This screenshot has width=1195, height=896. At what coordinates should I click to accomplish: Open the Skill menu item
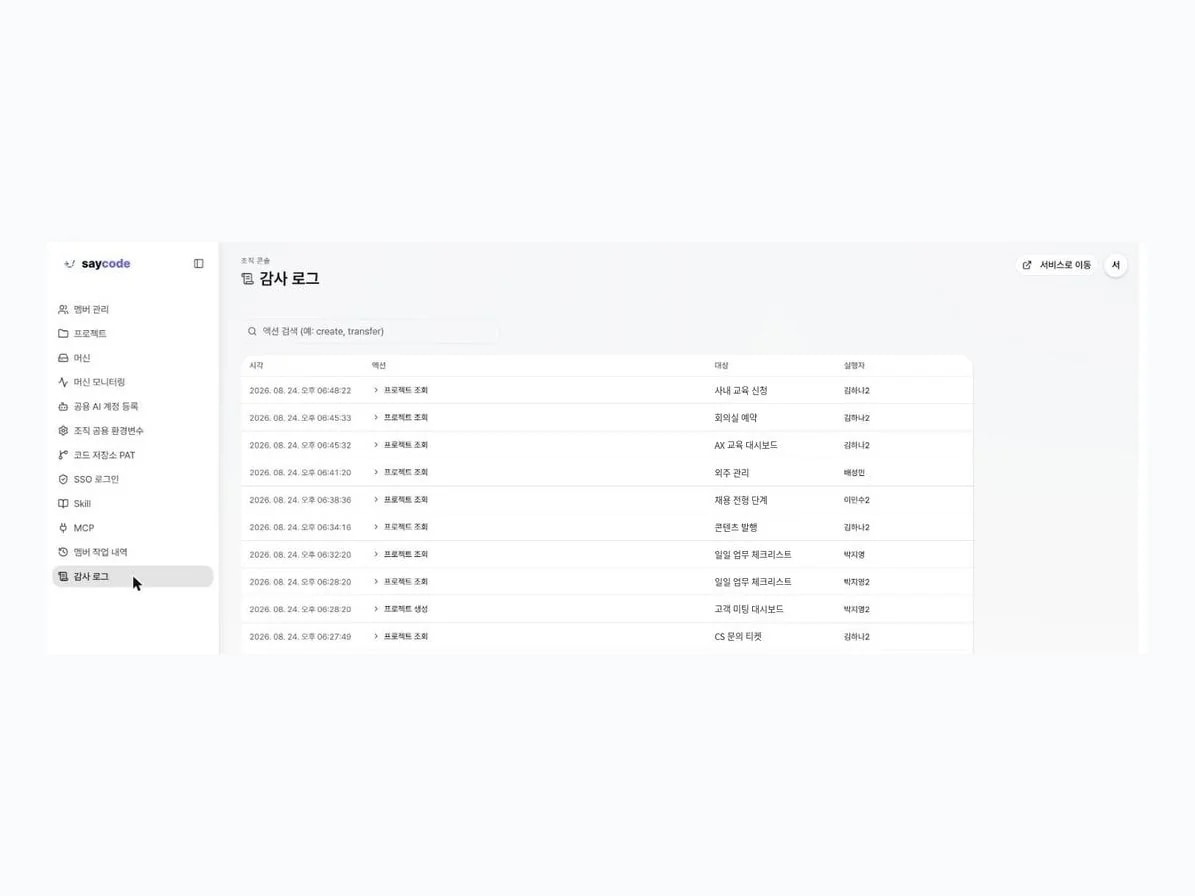(133, 504)
